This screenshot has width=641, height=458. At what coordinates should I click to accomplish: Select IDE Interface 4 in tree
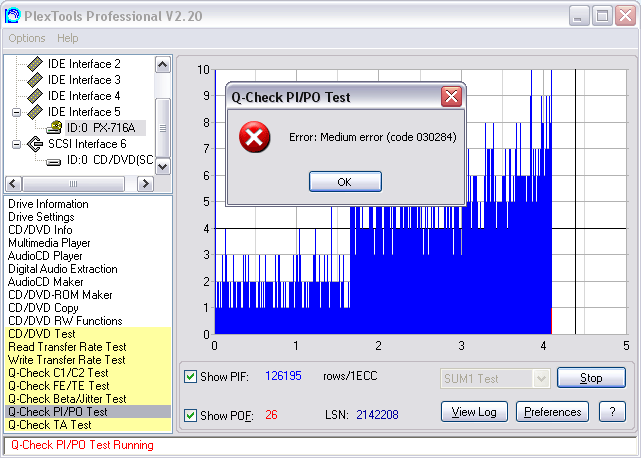click(x=84, y=96)
